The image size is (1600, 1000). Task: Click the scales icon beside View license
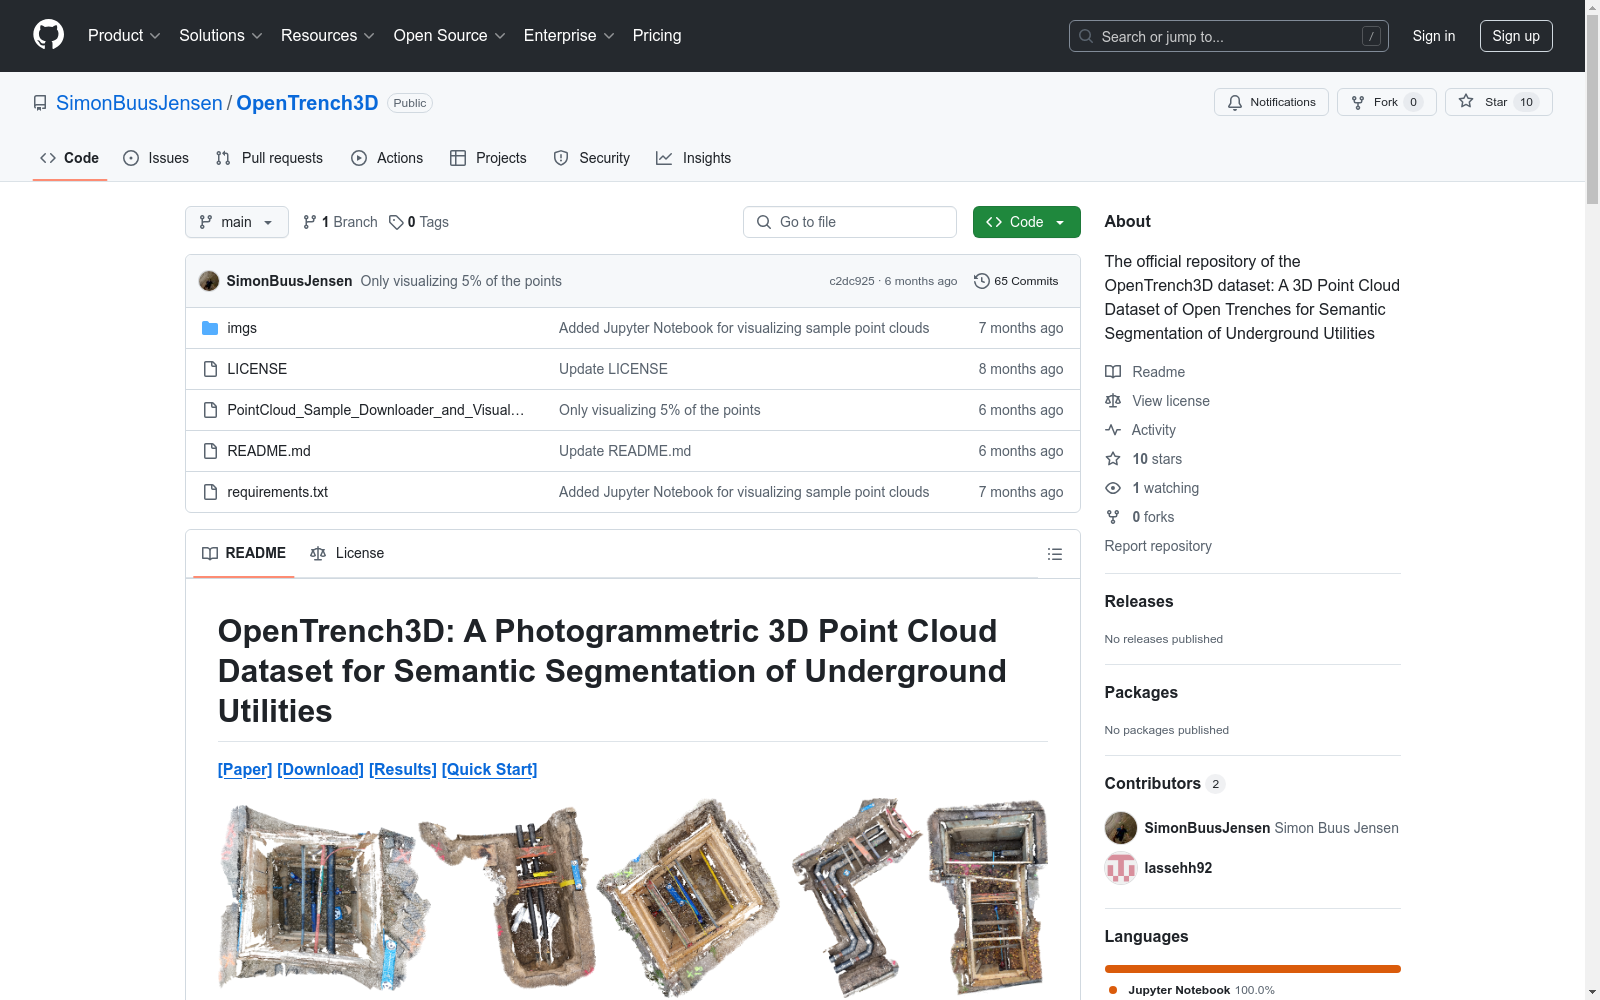pyautogui.click(x=1113, y=401)
